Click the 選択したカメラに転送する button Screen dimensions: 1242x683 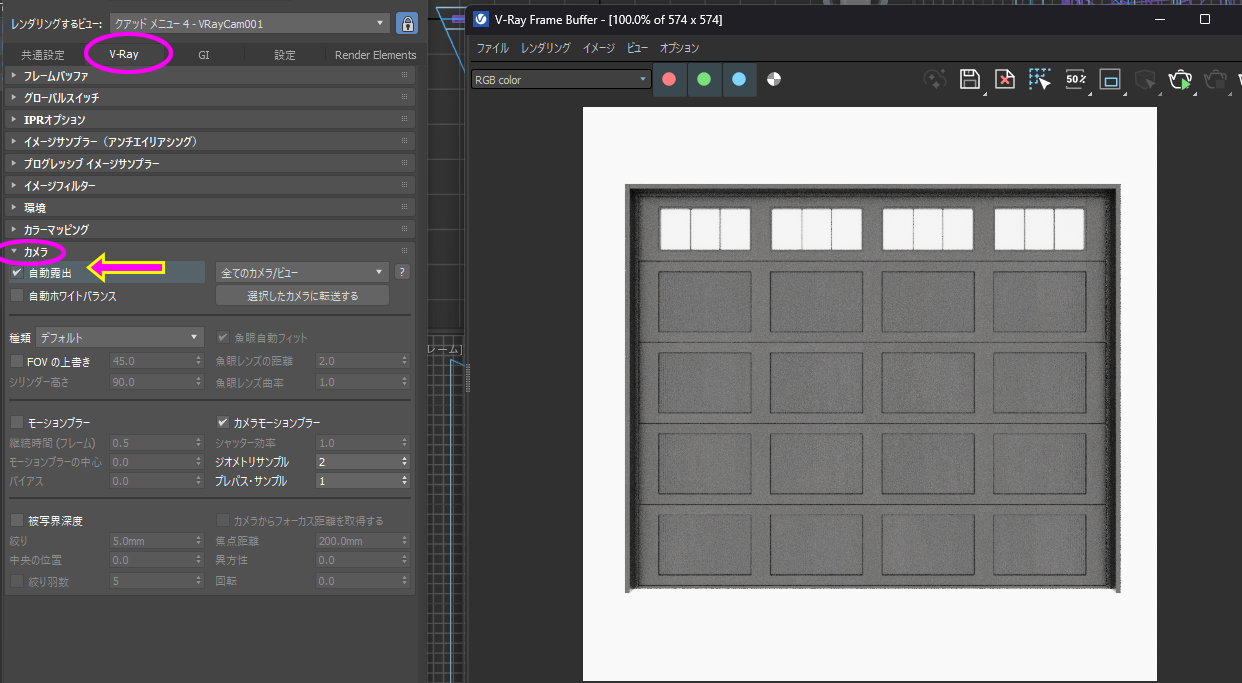pyautogui.click(x=302, y=296)
